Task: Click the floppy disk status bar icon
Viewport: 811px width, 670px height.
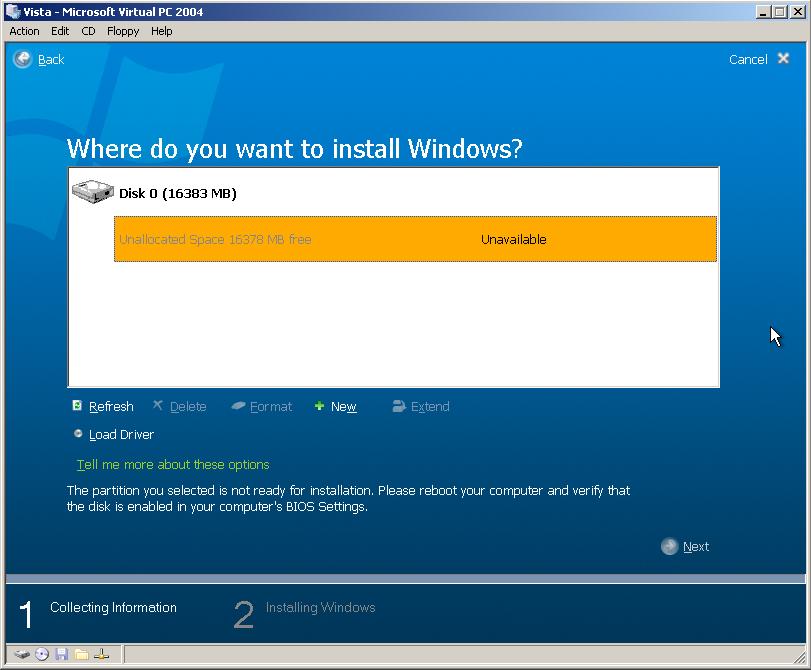Action: tap(62, 654)
